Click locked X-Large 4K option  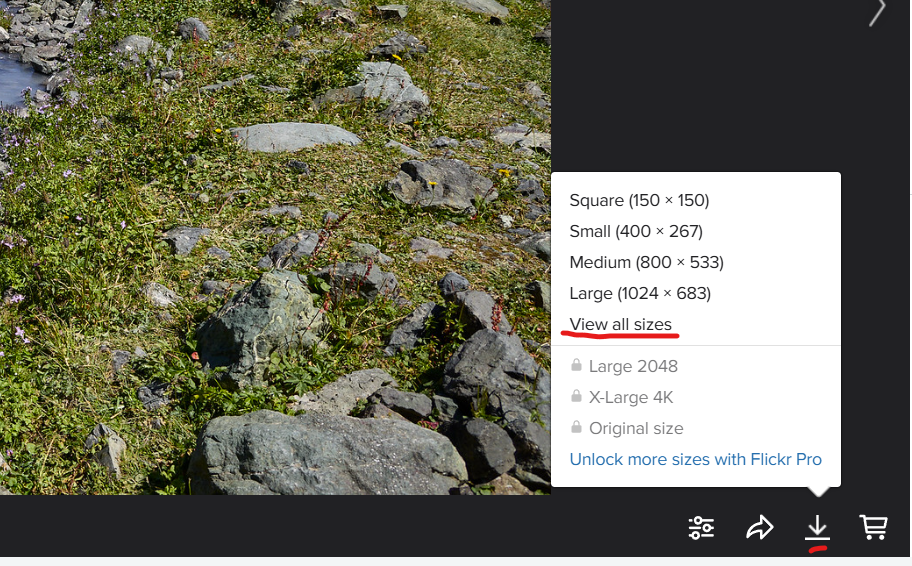coord(622,397)
